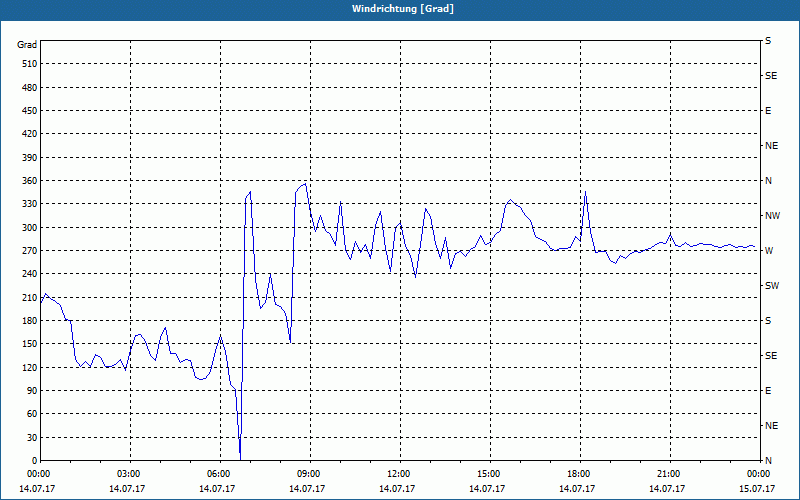Select the 06:00 time axis label
This screenshot has height=500, width=800.
pos(217,473)
